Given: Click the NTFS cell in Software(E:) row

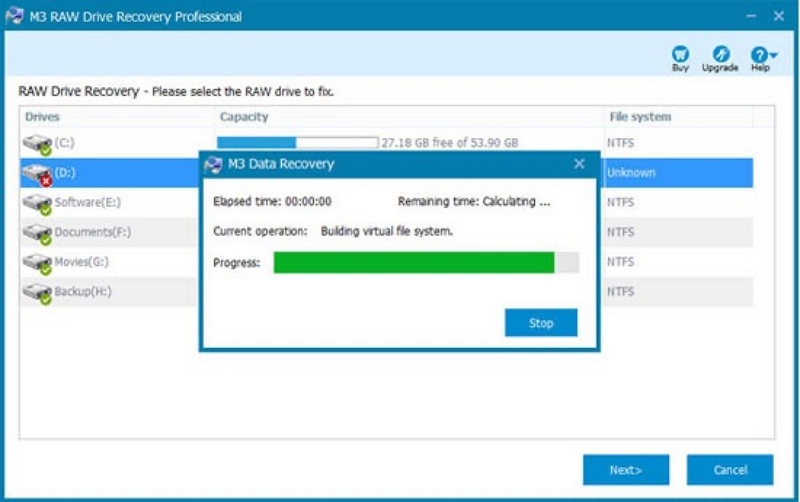Looking at the screenshot, I should tap(620, 203).
